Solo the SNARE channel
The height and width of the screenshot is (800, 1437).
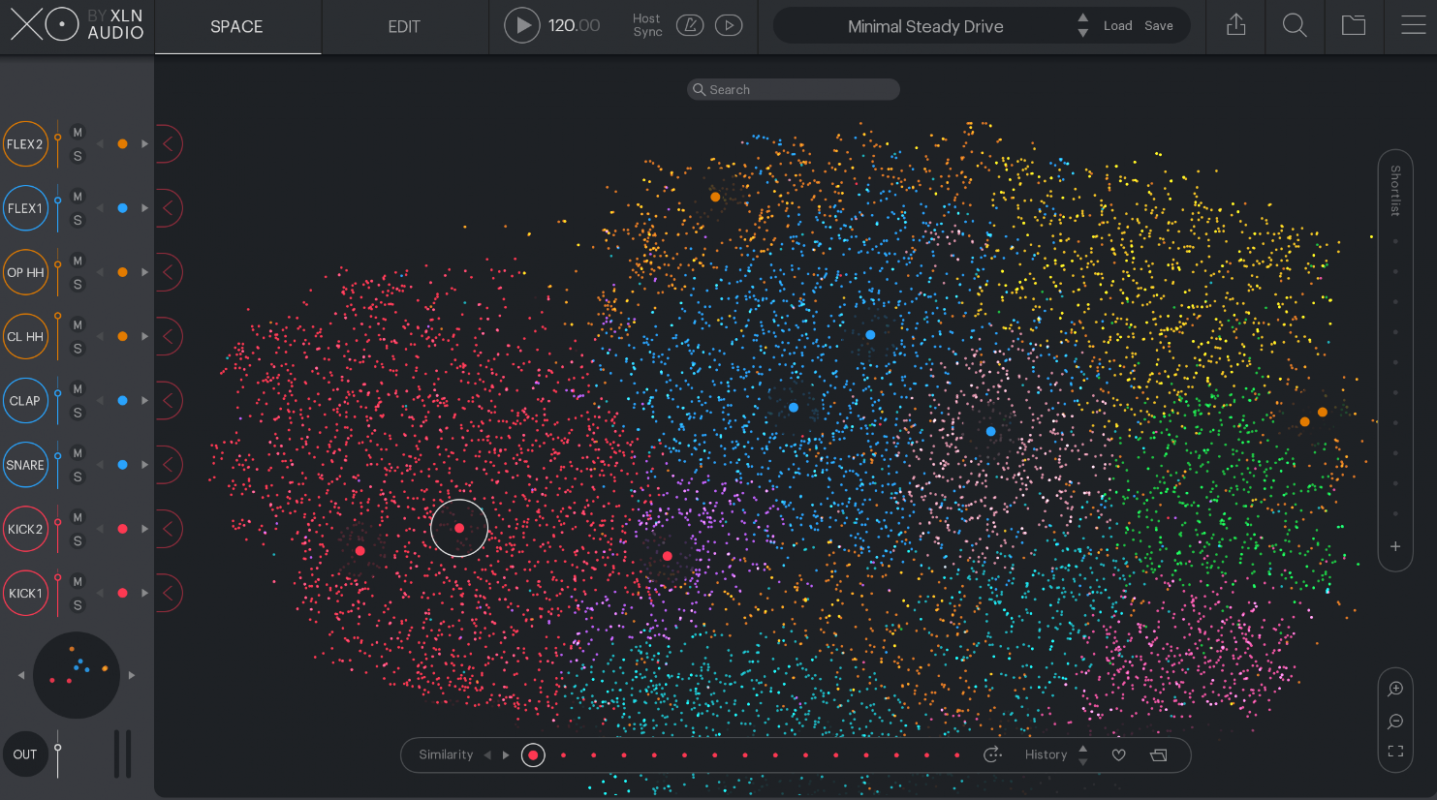click(77, 477)
